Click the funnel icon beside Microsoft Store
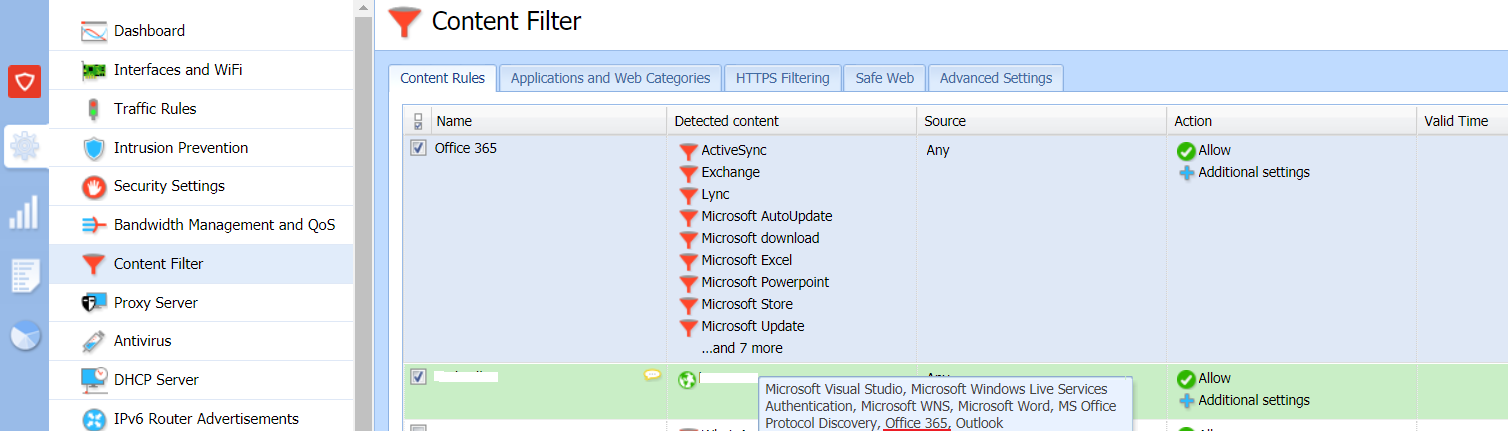Screen dimensions: 1508x431 [688, 305]
